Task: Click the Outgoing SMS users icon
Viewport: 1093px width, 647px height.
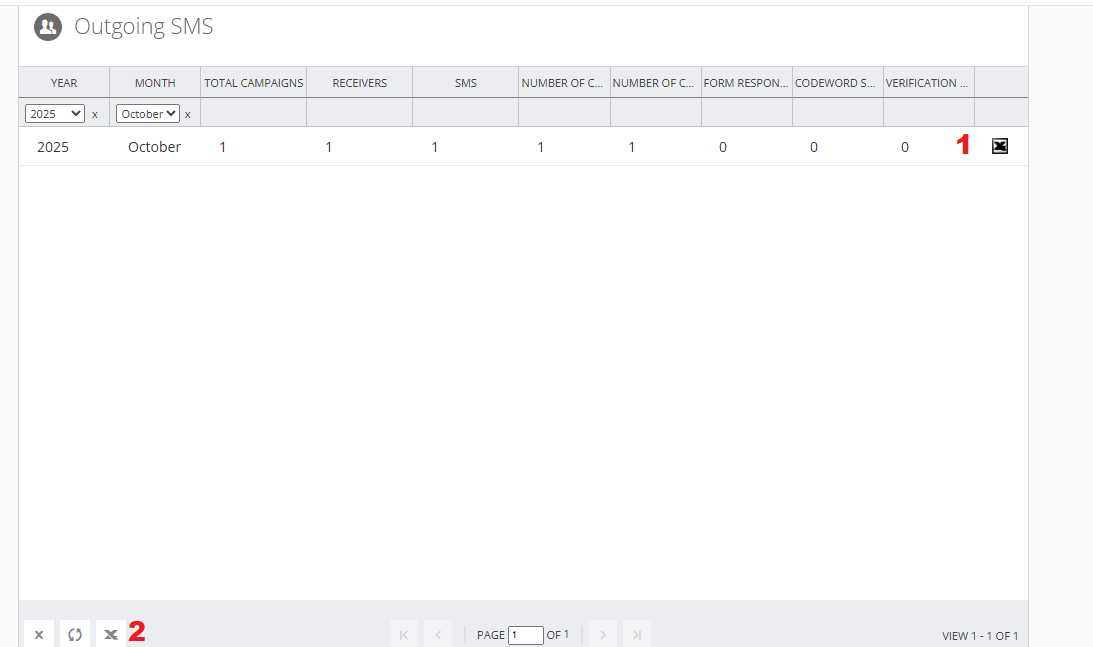Action: pyautogui.click(x=48, y=27)
